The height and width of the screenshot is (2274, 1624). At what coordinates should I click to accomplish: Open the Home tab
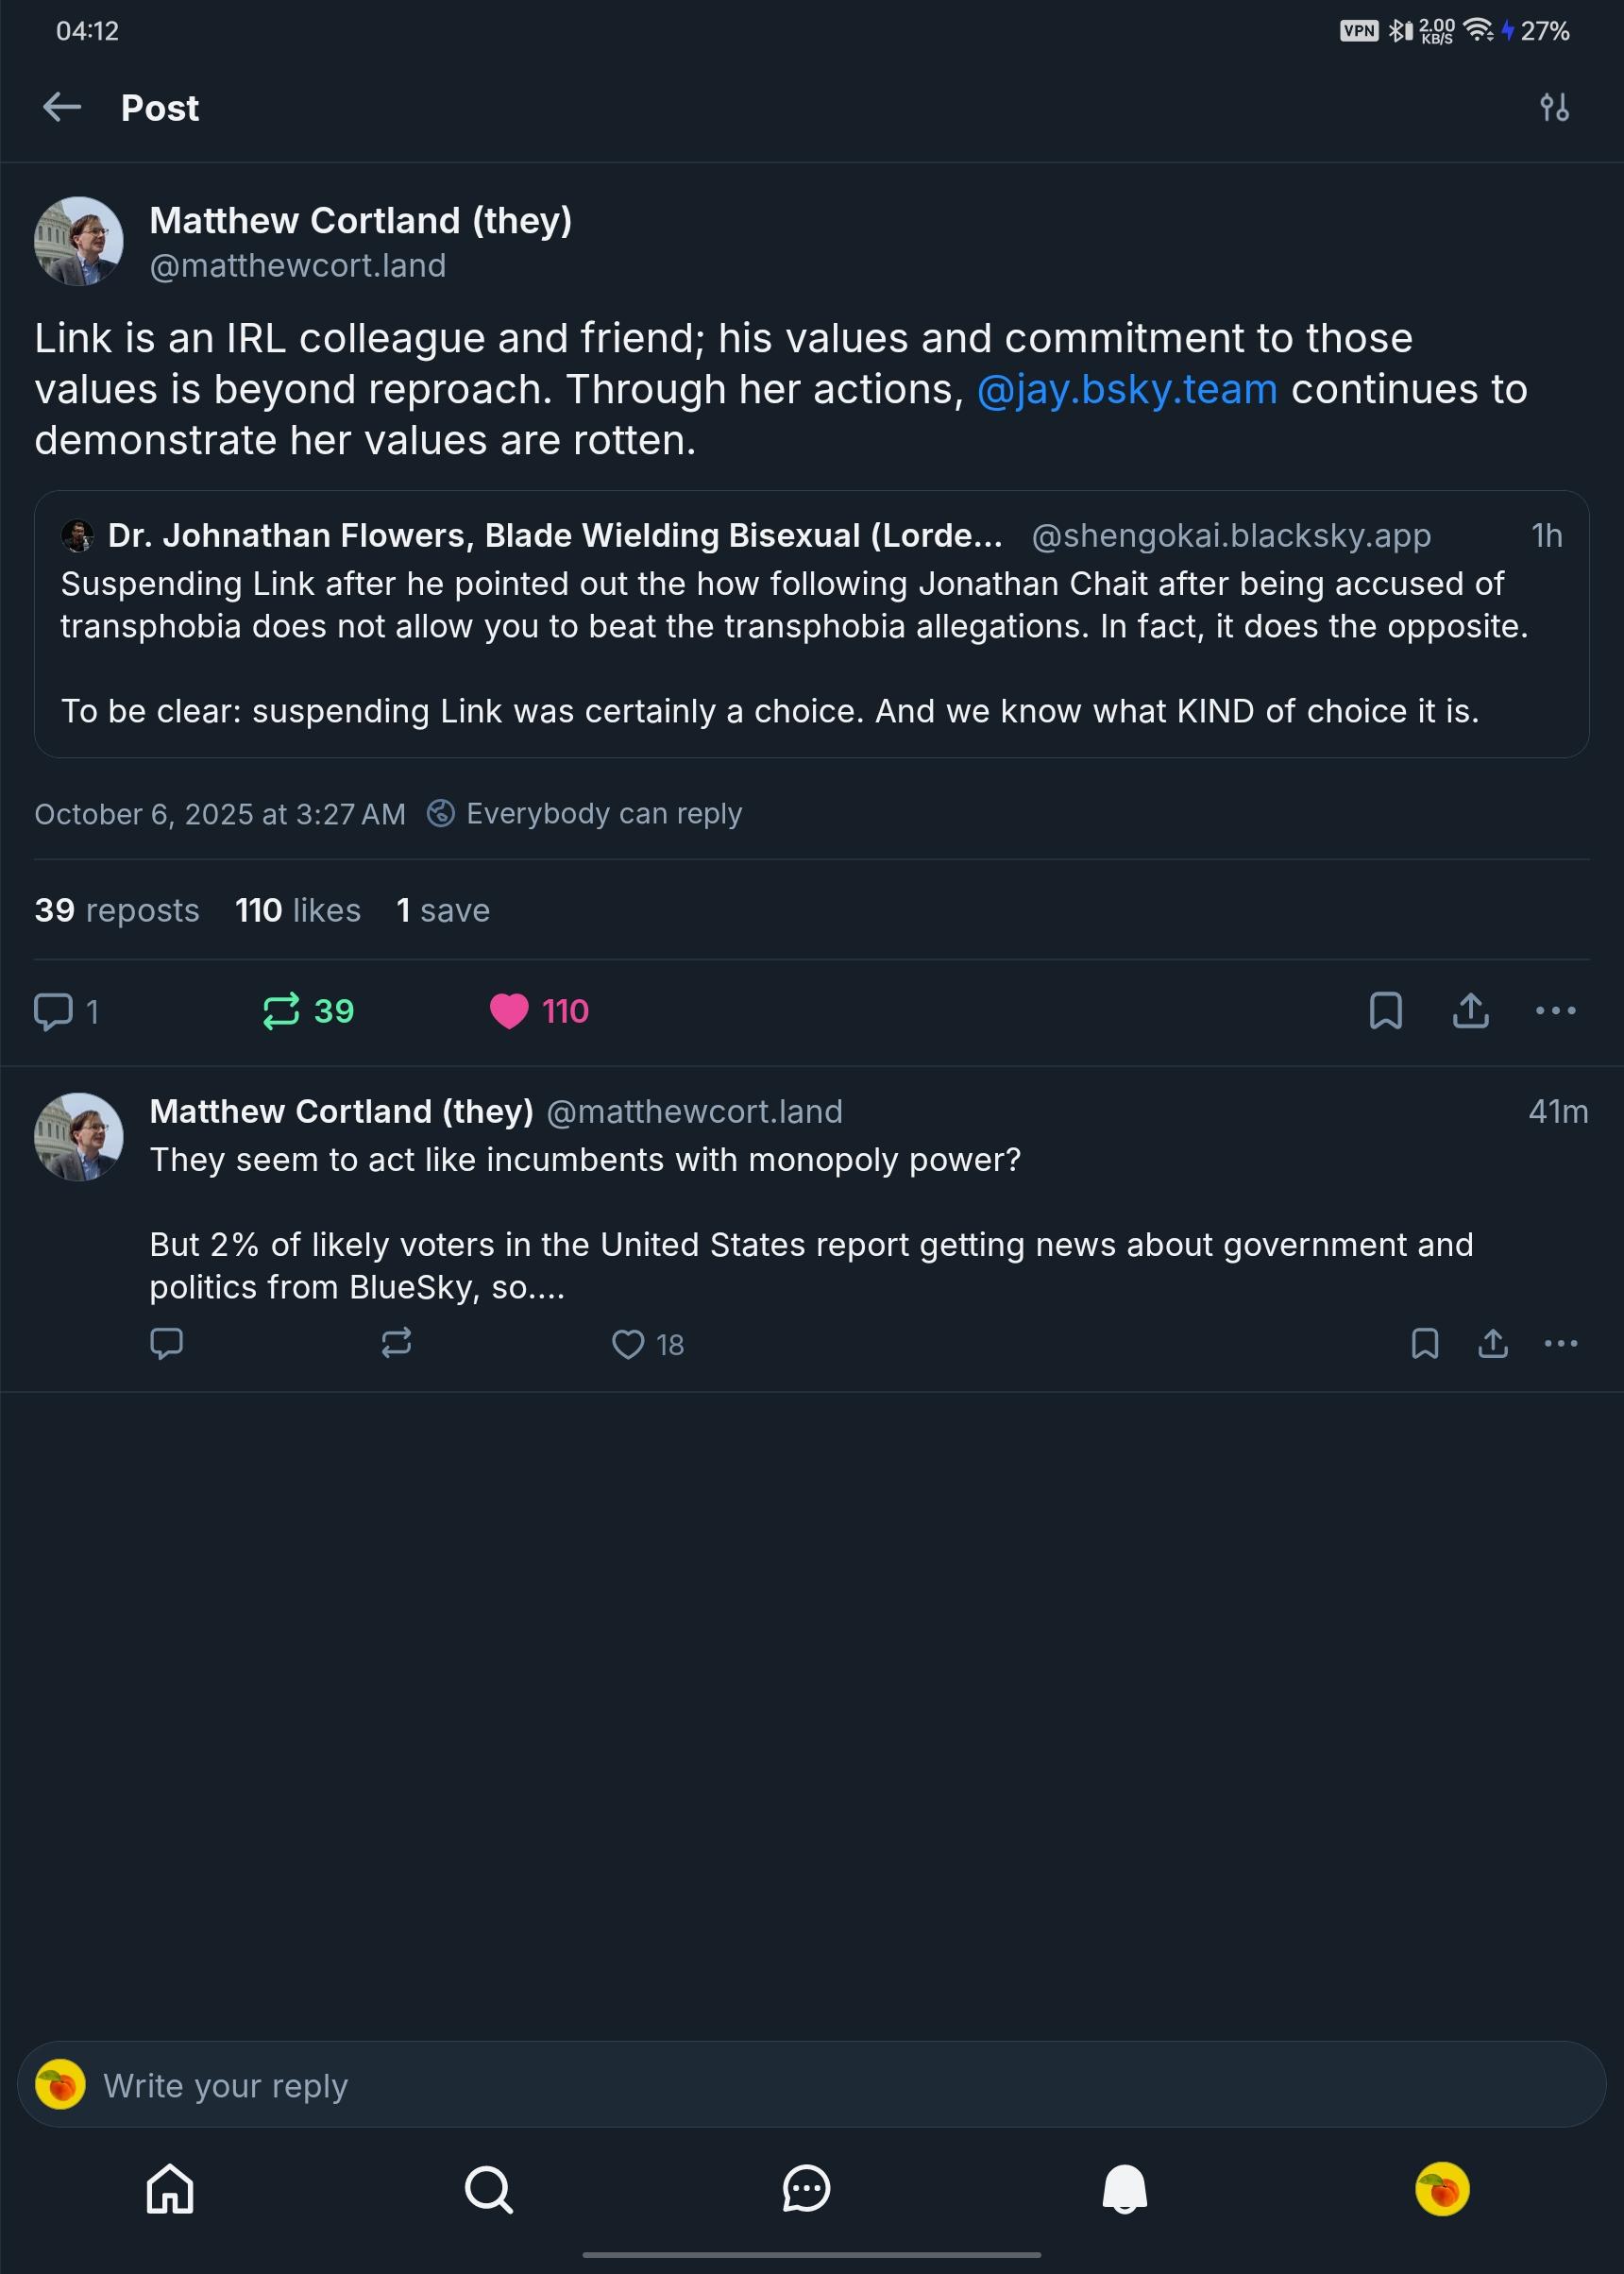(x=170, y=2190)
